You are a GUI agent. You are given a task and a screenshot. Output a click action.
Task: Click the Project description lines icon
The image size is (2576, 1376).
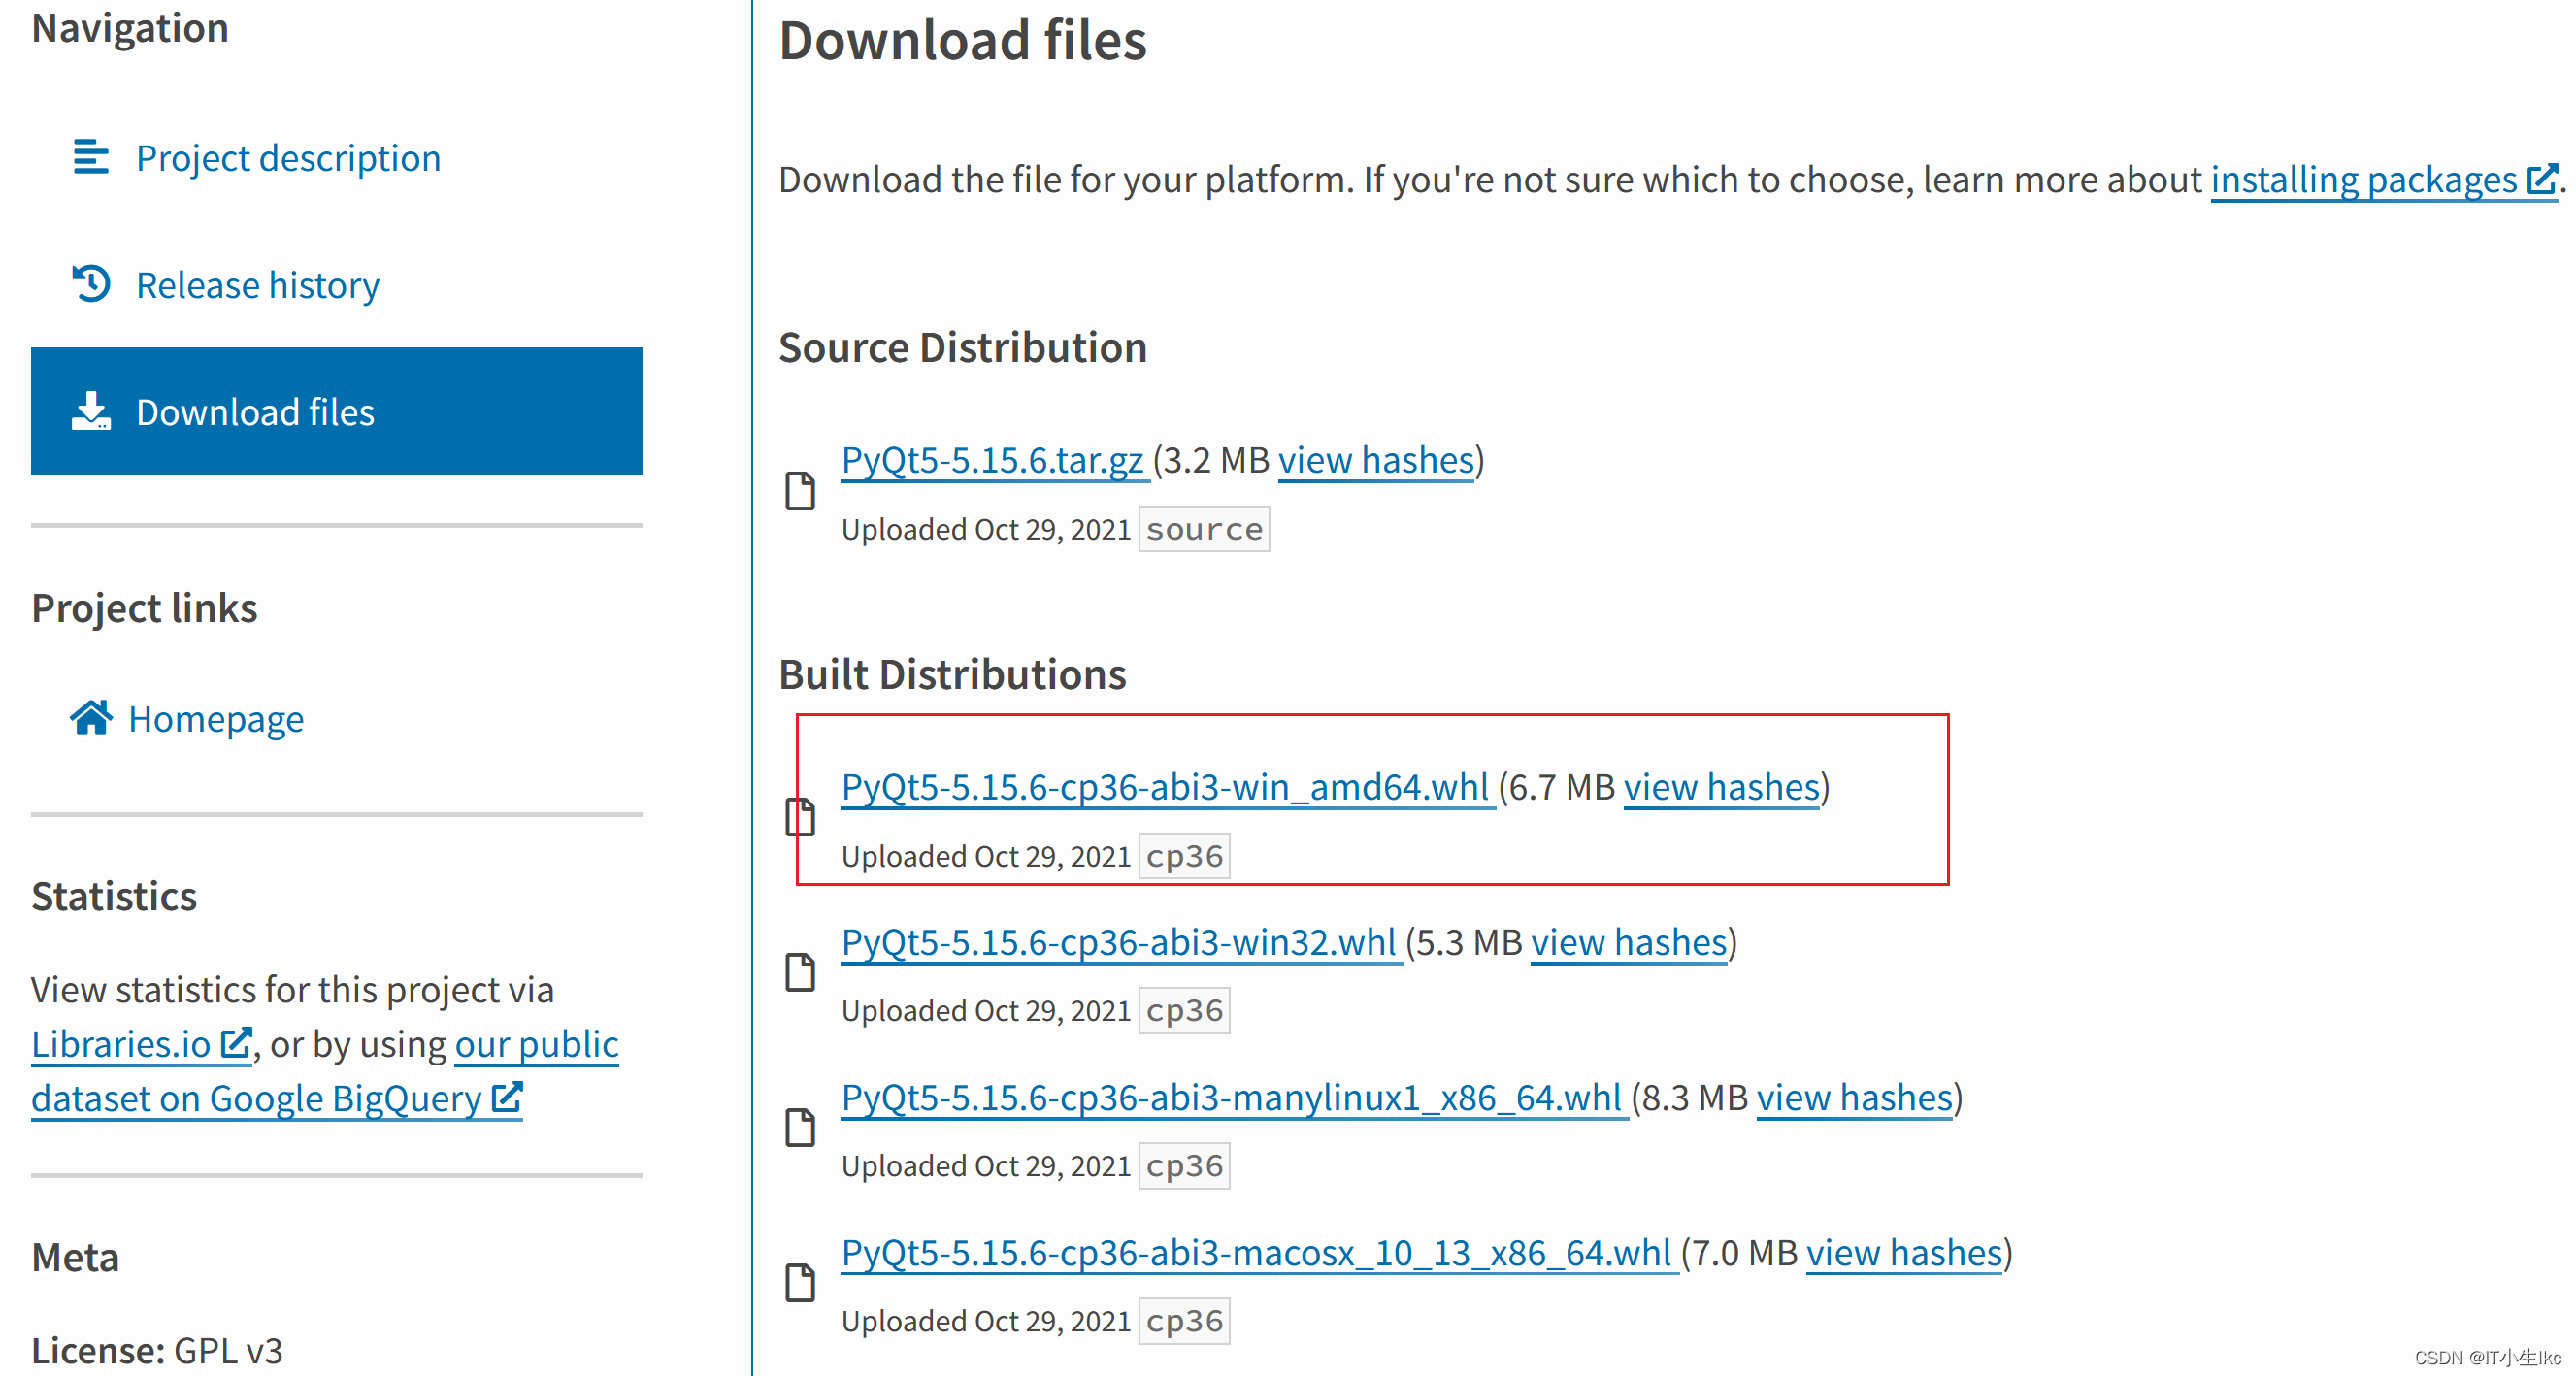click(x=91, y=158)
